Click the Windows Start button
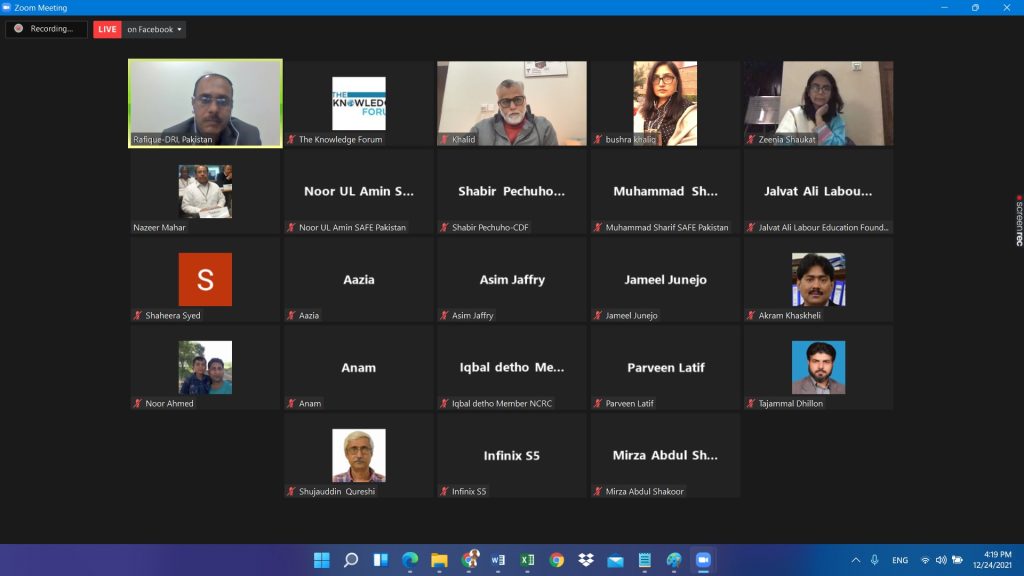Image resolution: width=1024 pixels, height=576 pixels. click(x=322, y=560)
